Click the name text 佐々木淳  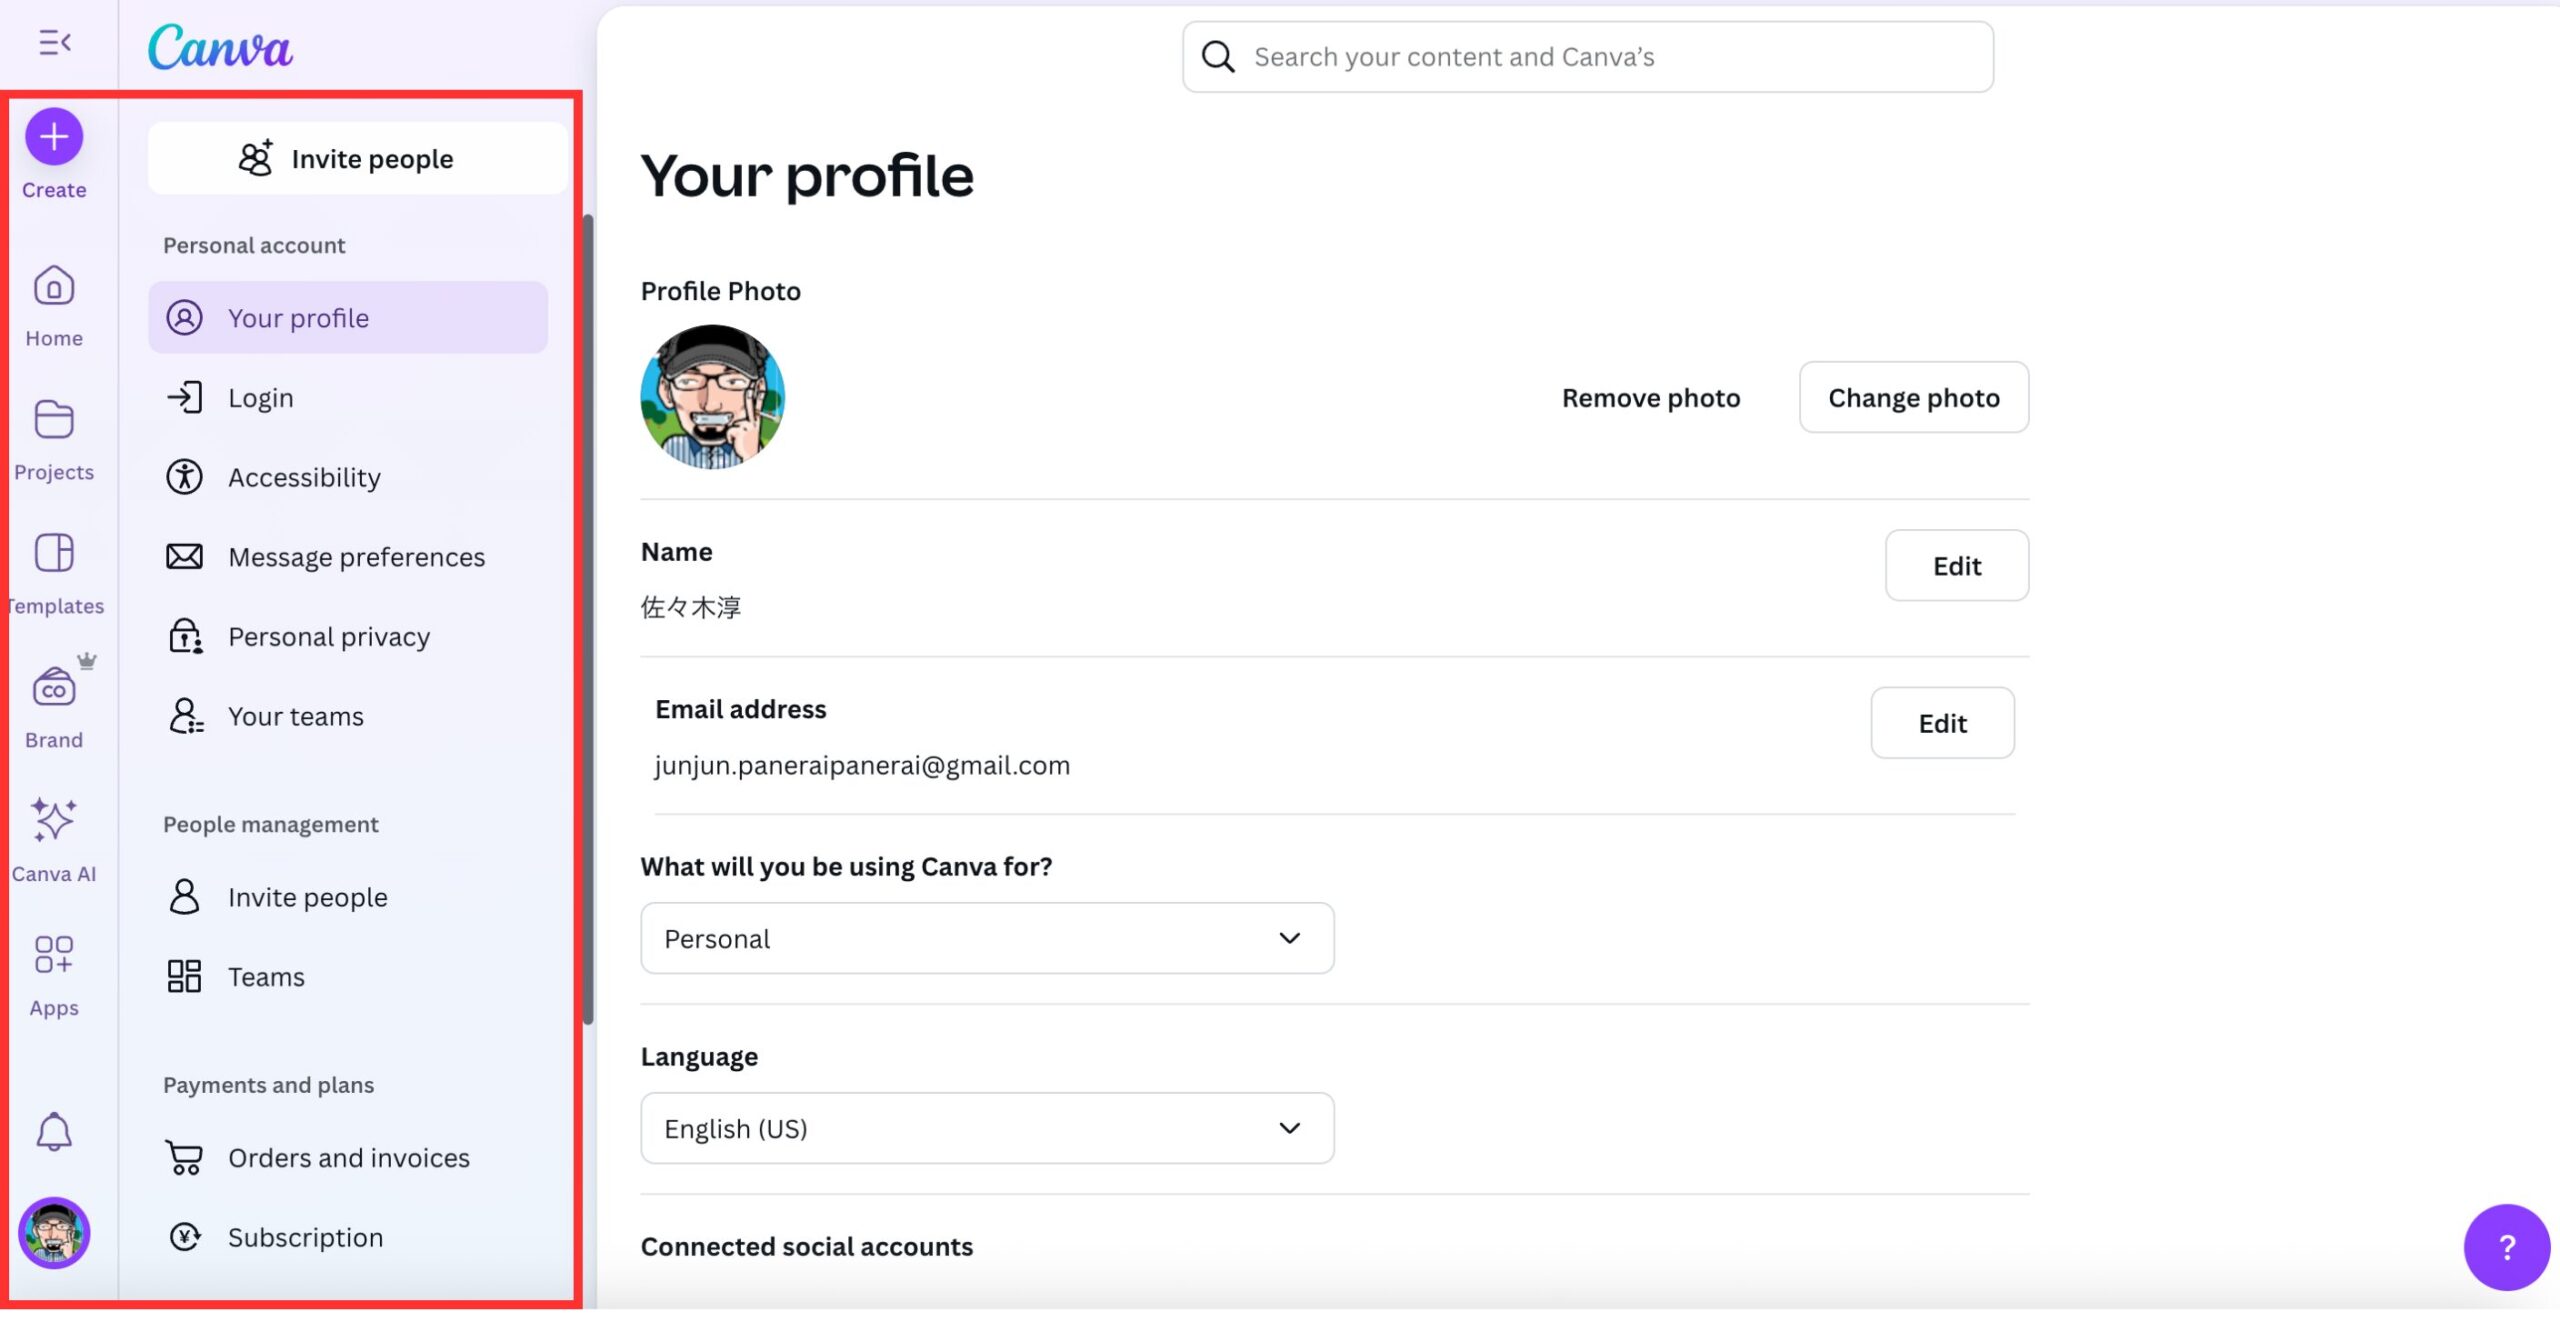[691, 608]
